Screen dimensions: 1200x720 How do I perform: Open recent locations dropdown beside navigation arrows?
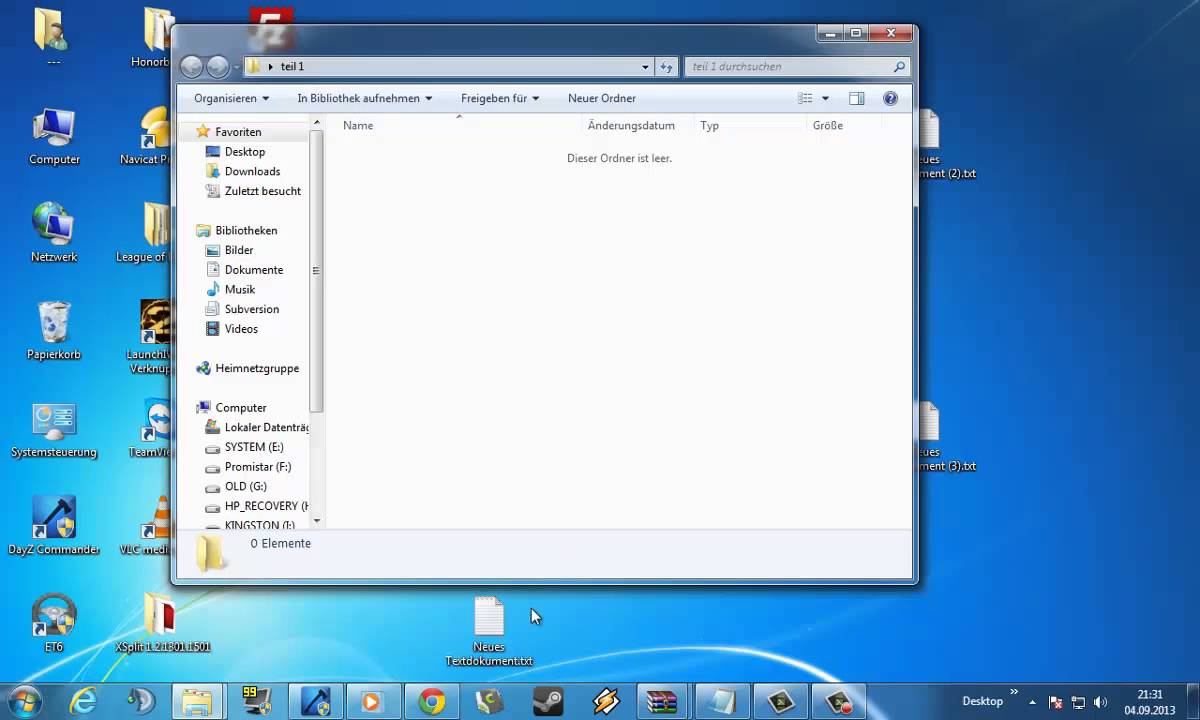[236, 67]
